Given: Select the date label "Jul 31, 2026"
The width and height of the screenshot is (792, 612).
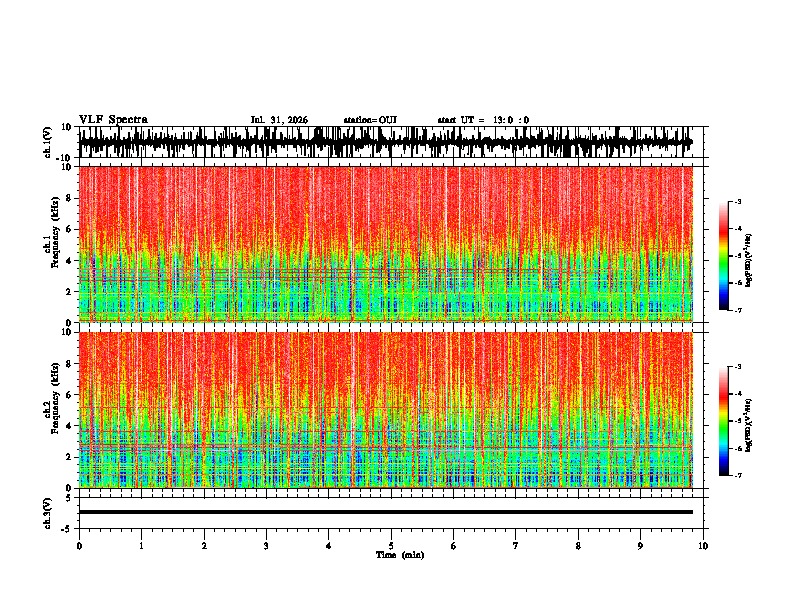Looking at the screenshot, I should coord(279,120).
